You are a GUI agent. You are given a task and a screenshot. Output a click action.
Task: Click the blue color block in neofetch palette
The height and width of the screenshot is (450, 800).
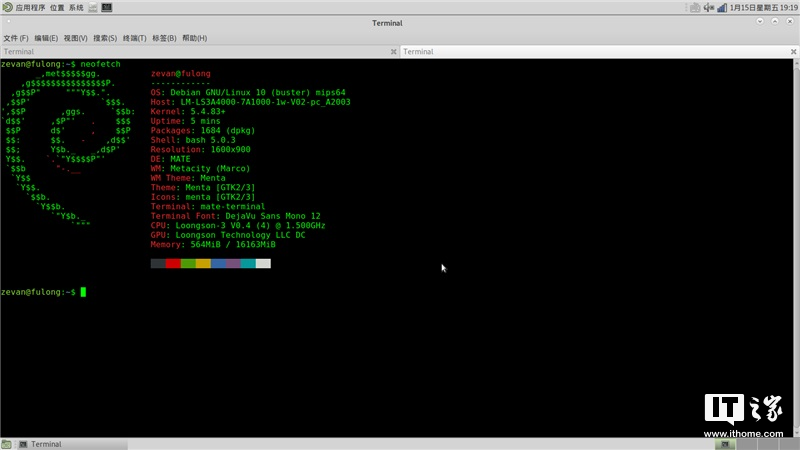[218, 263]
